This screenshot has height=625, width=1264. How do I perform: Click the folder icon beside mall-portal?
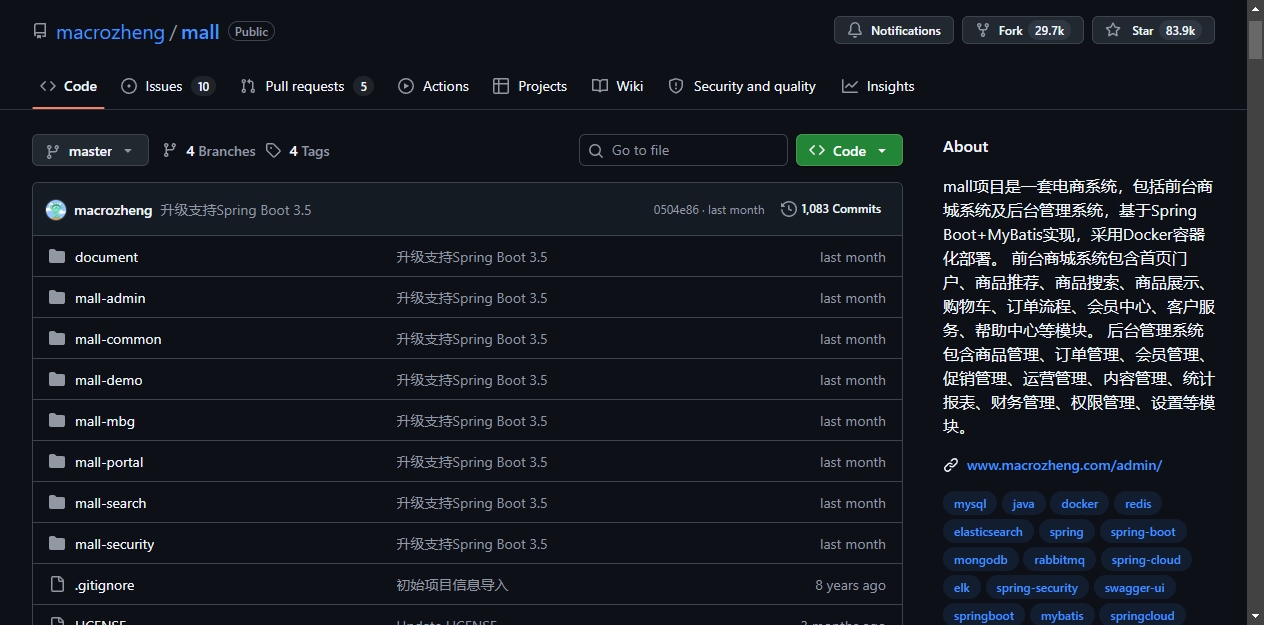point(57,462)
